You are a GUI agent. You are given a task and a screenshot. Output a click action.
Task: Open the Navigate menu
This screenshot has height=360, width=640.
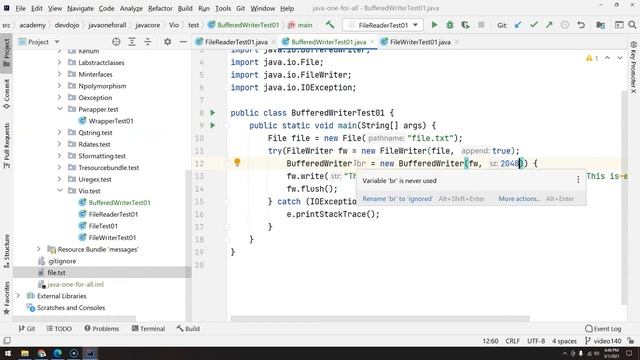(80, 8)
